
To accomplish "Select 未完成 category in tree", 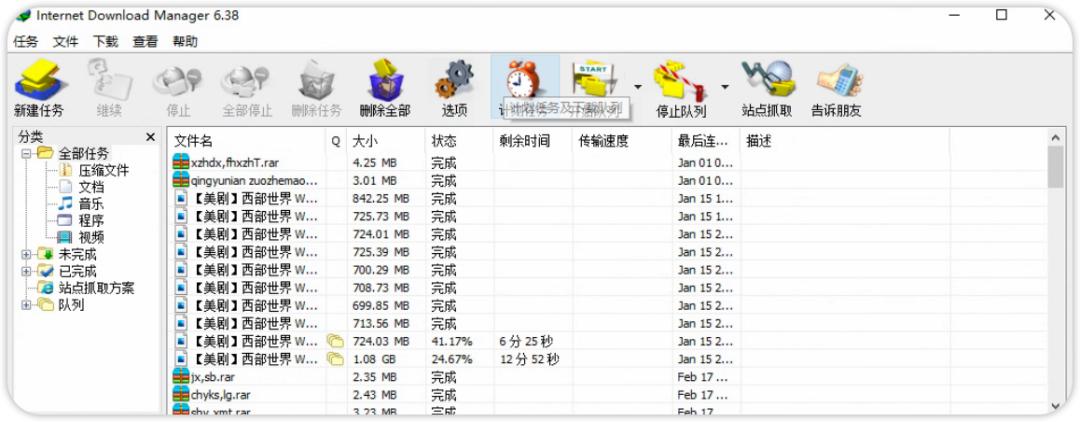I will [x=77, y=254].
